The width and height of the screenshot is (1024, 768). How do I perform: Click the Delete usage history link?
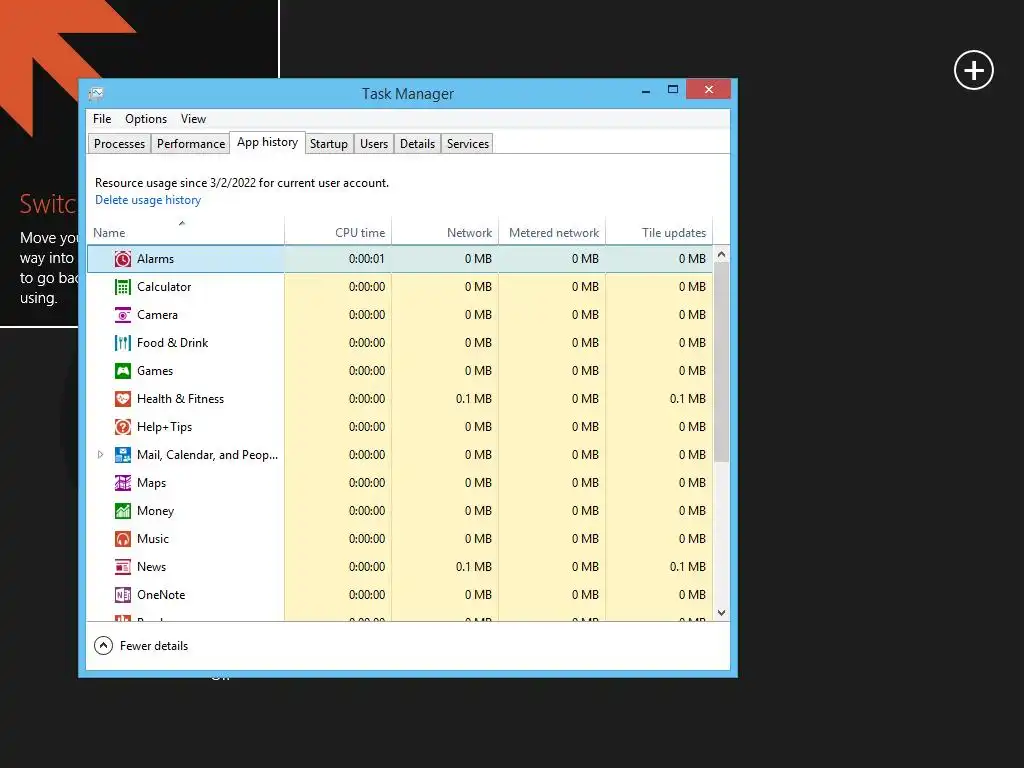tap(148, 200)
